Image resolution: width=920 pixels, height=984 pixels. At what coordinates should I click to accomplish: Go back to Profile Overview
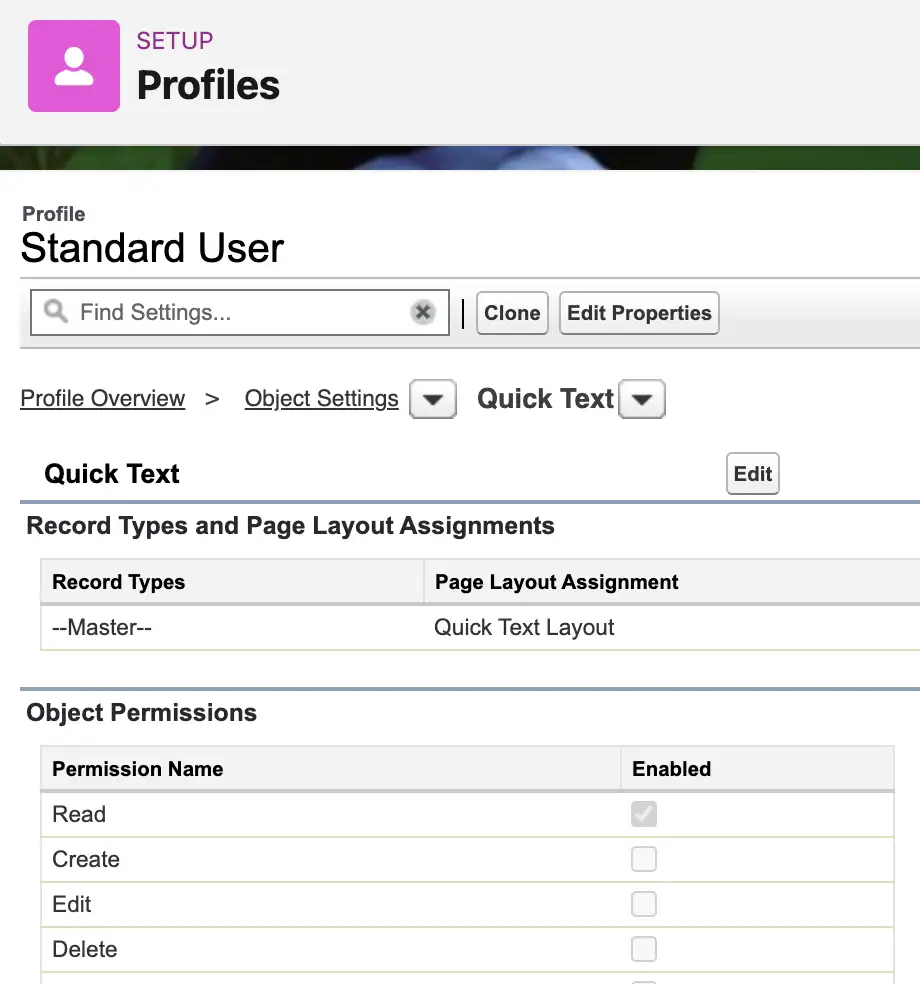(103, 398)
